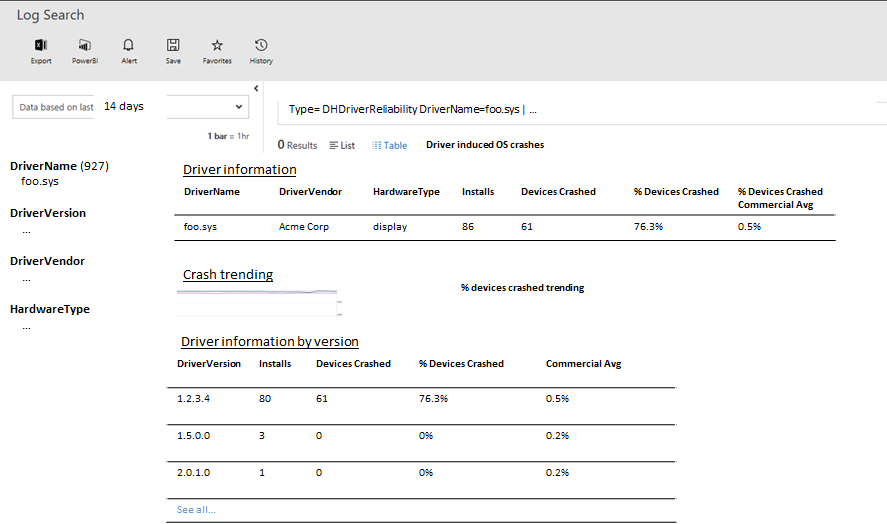887x524 pixels.
Task: Select driver version 1.2.3.4 row
Action: pos(194,398)
